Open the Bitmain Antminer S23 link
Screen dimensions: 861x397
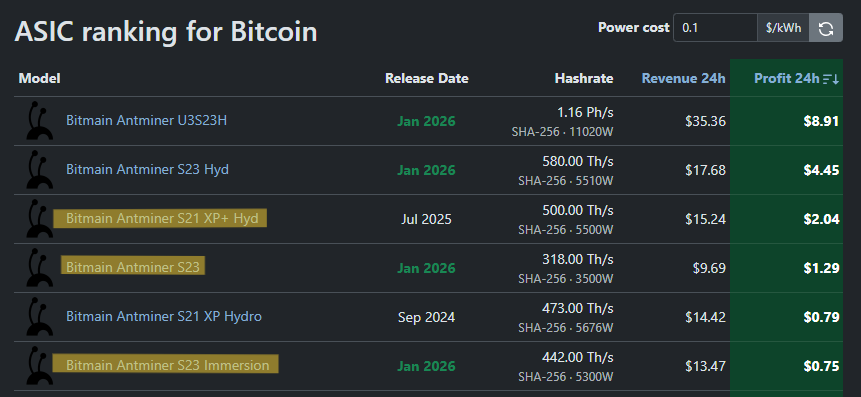[x=132, y=267]
